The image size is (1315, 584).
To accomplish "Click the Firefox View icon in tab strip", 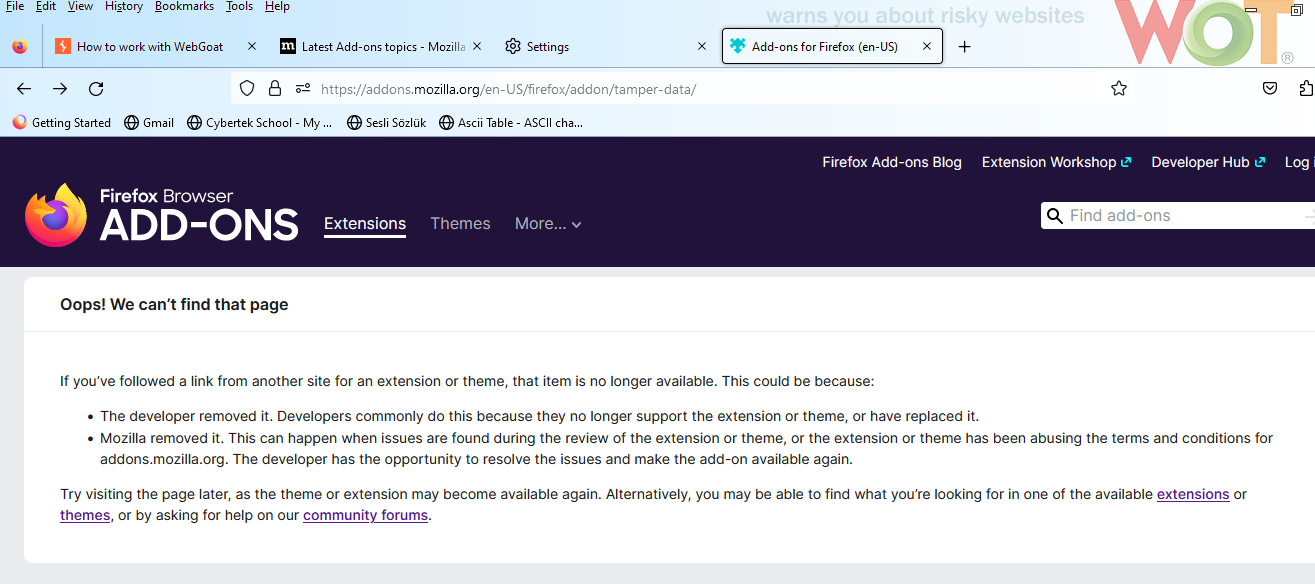I will (x=20, y=46).
